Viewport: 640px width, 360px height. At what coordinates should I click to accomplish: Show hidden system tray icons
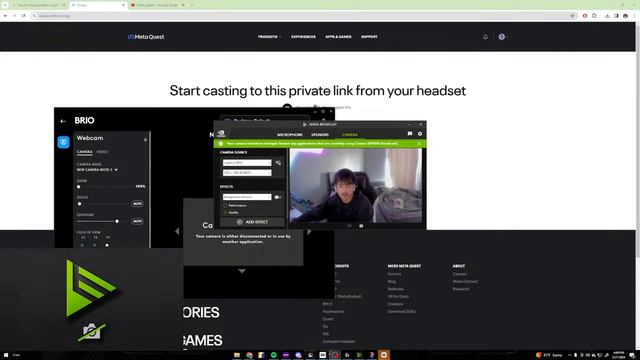(569, 355)
